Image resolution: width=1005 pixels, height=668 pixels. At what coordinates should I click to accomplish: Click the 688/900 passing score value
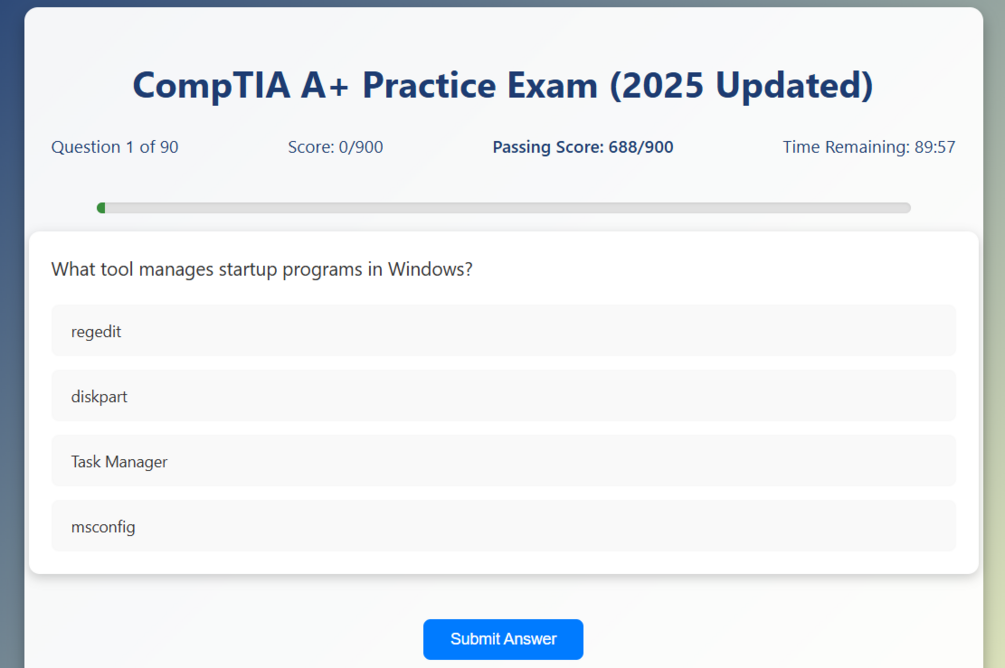tap(641, 147)
